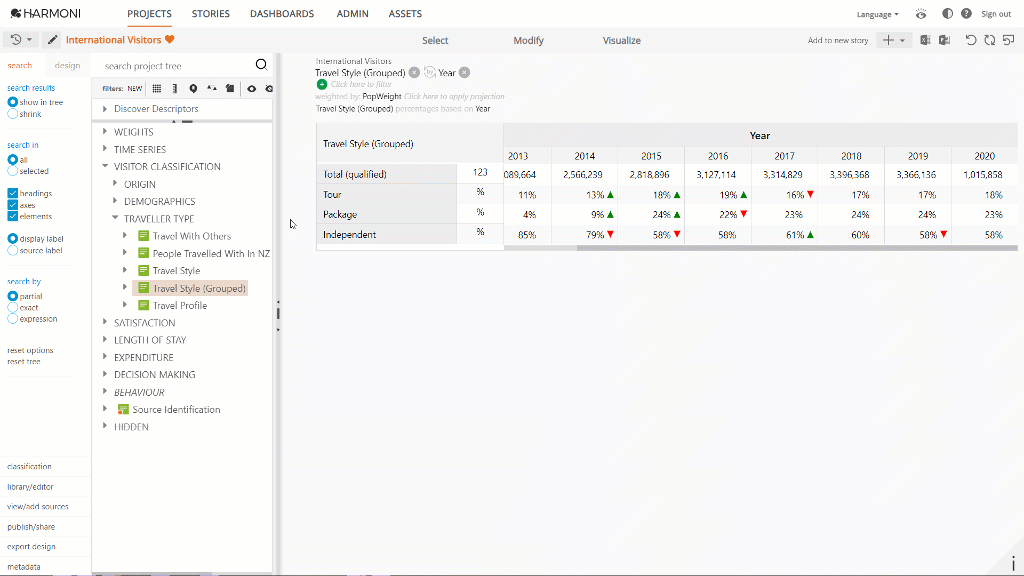Expand the TIME SERIES tree node

coord(104,149)
